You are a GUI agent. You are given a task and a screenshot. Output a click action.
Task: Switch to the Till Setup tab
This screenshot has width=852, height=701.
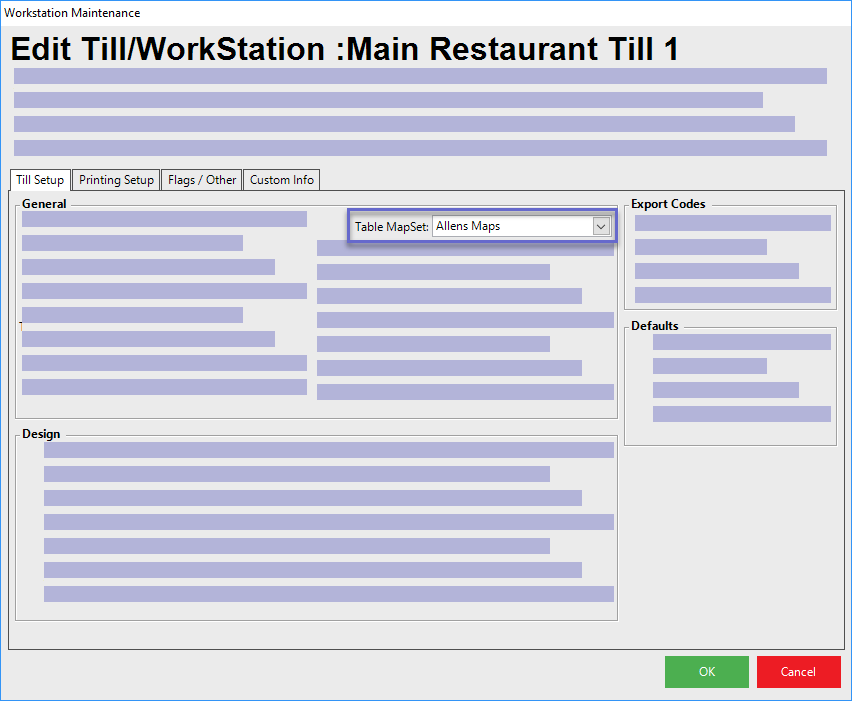(x=40, y=180)
